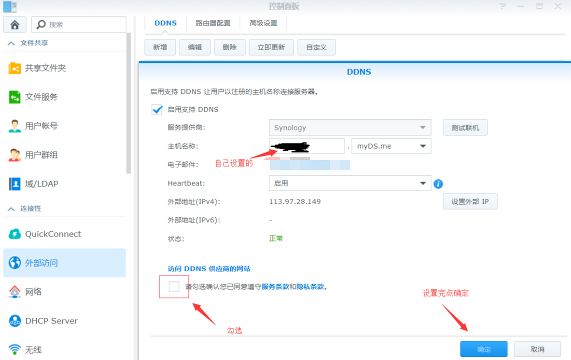This screenshot has height=360, width=571.
Task: Click the 主机名称 hostname input field
Action: pyautogui.click(x=307, y=146)
